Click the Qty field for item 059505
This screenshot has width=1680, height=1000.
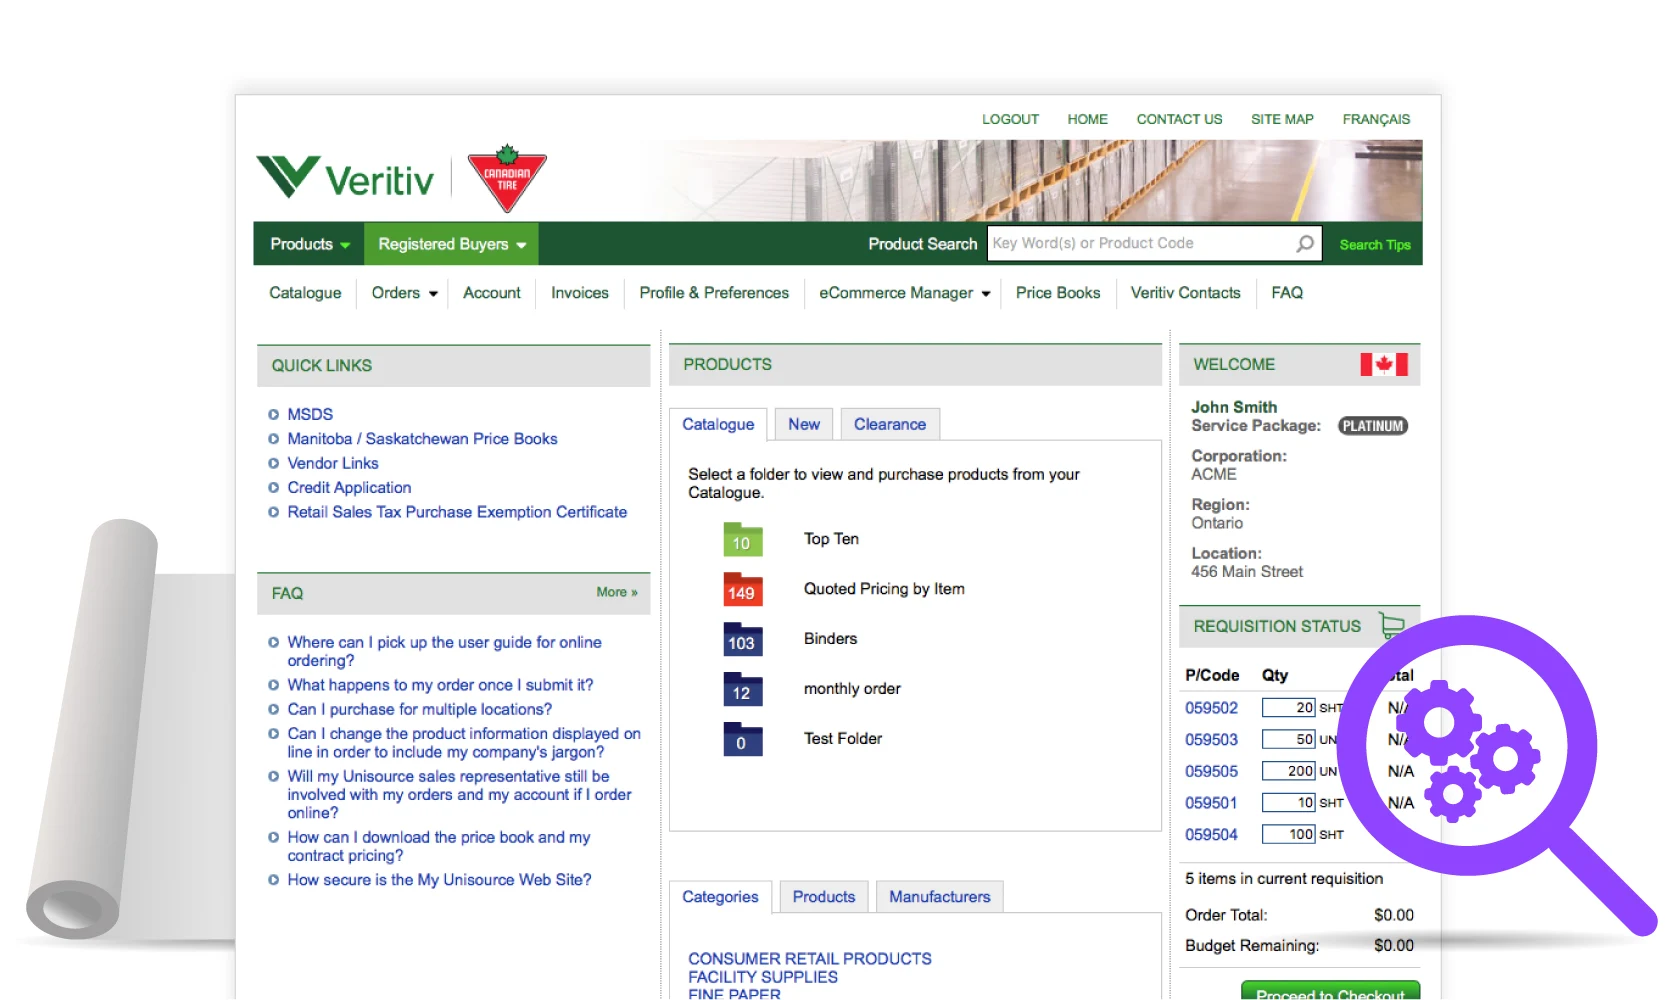pyautogui.click(x=1288, y=771)
